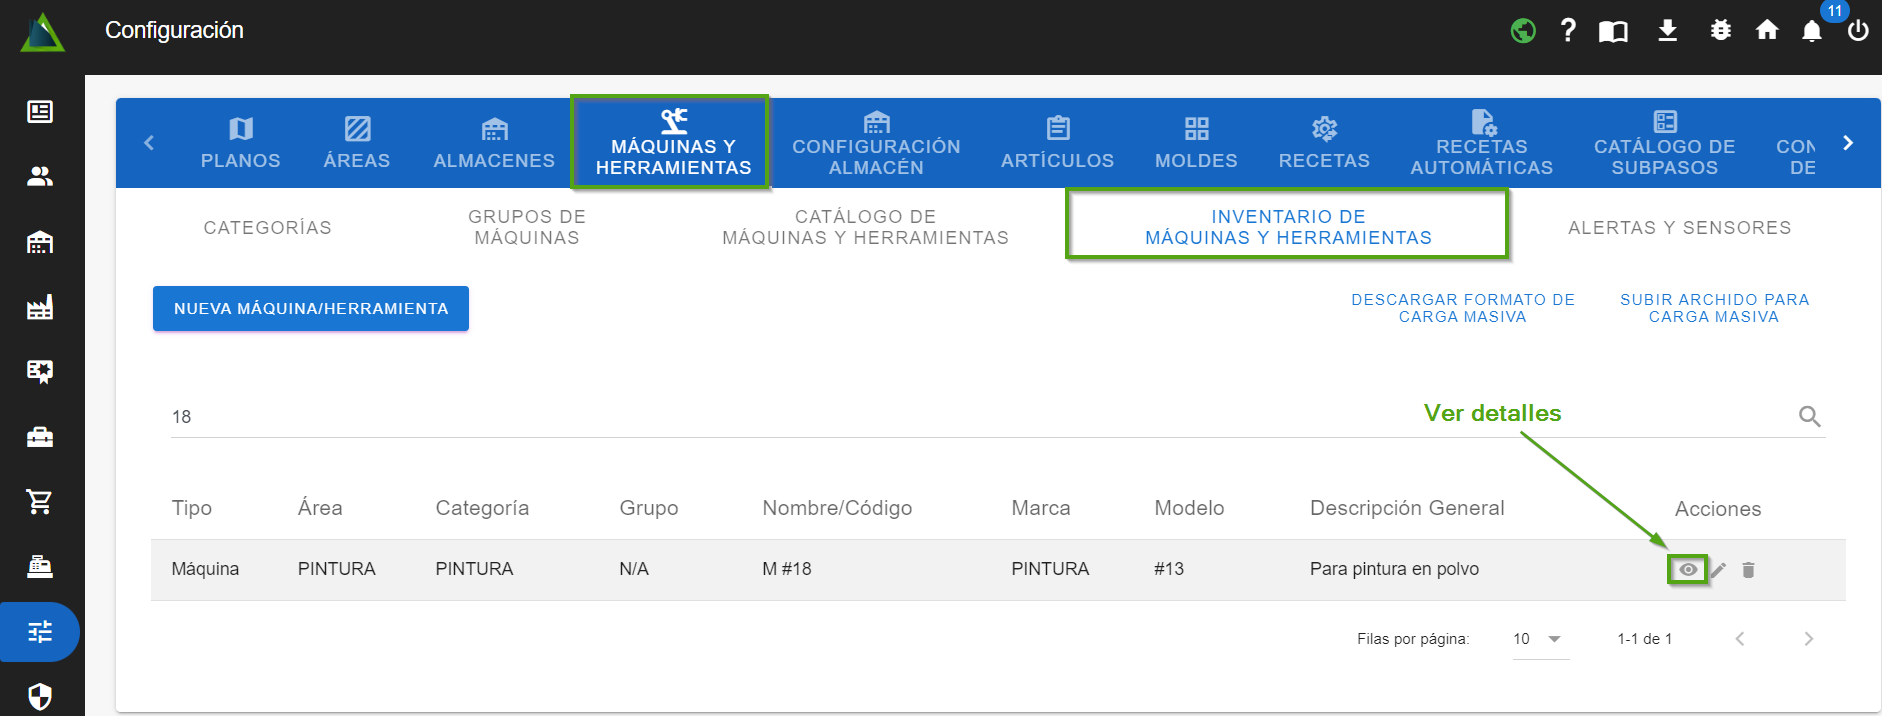The width and height of the screenshot is (1882, 716).
Task: Click DESCARGAR FORMATO DE CARGA MASIVA link
Action: coord(1462,308)
